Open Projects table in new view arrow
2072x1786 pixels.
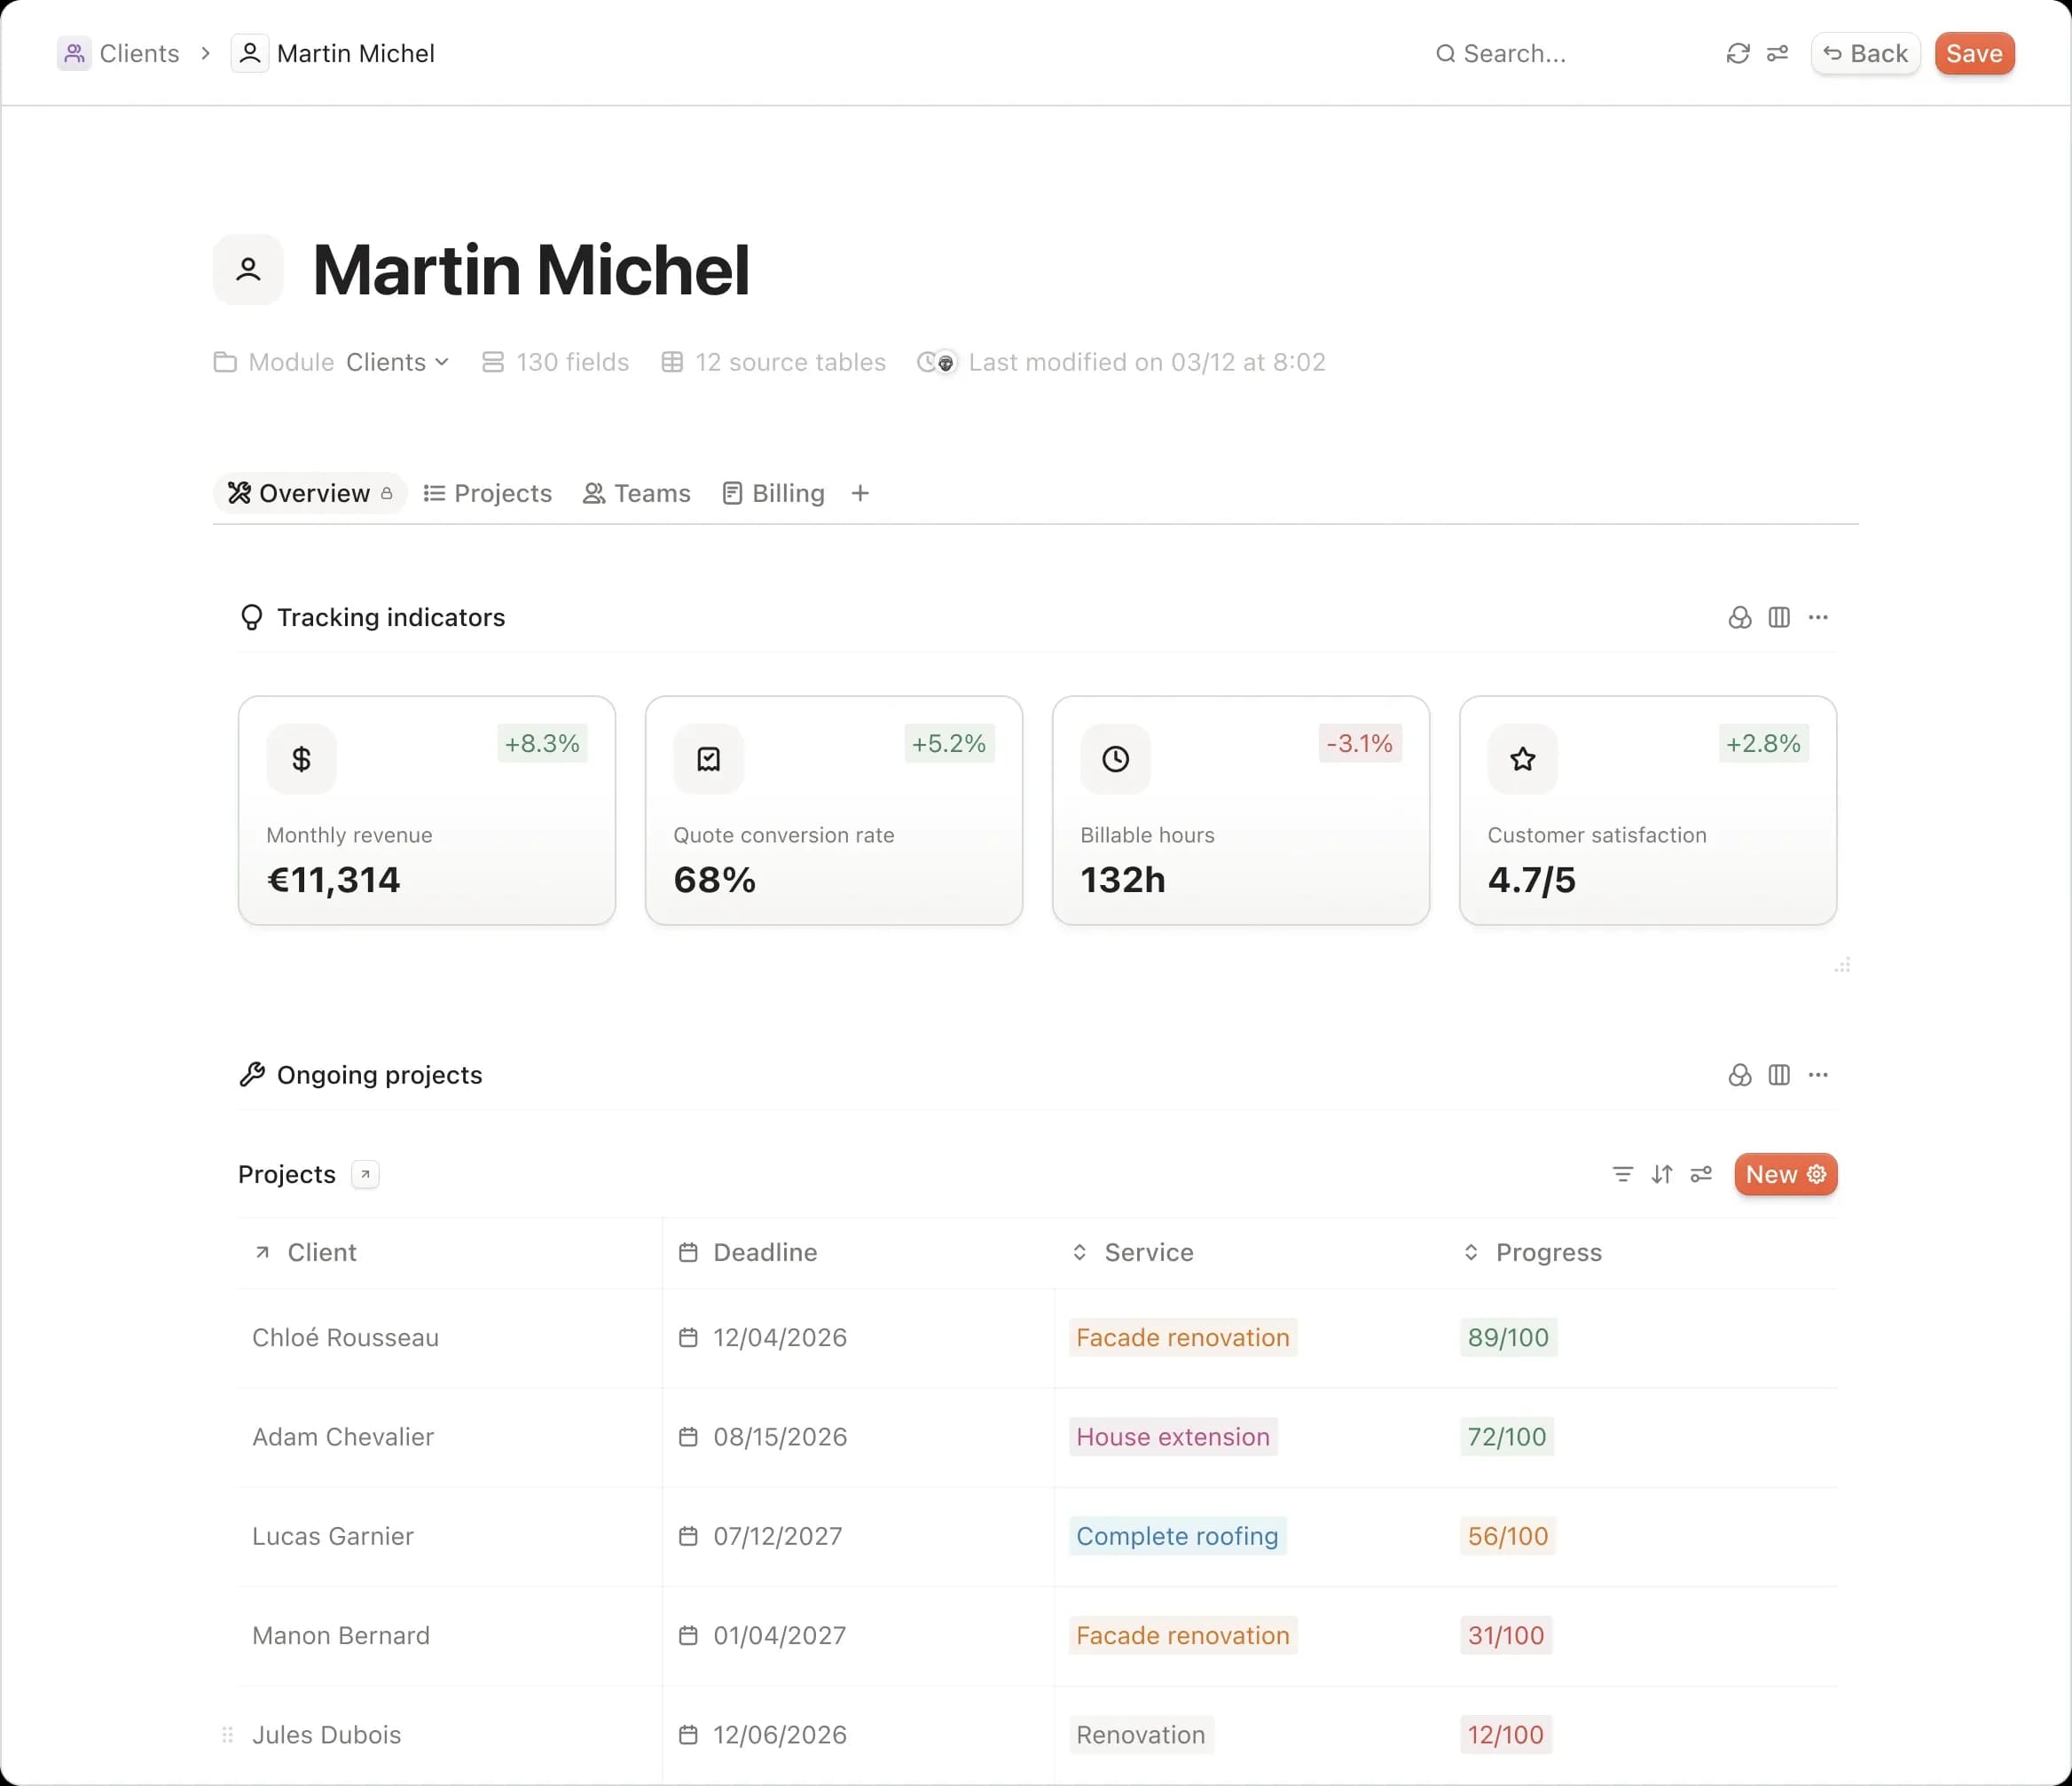[365, 1174]
